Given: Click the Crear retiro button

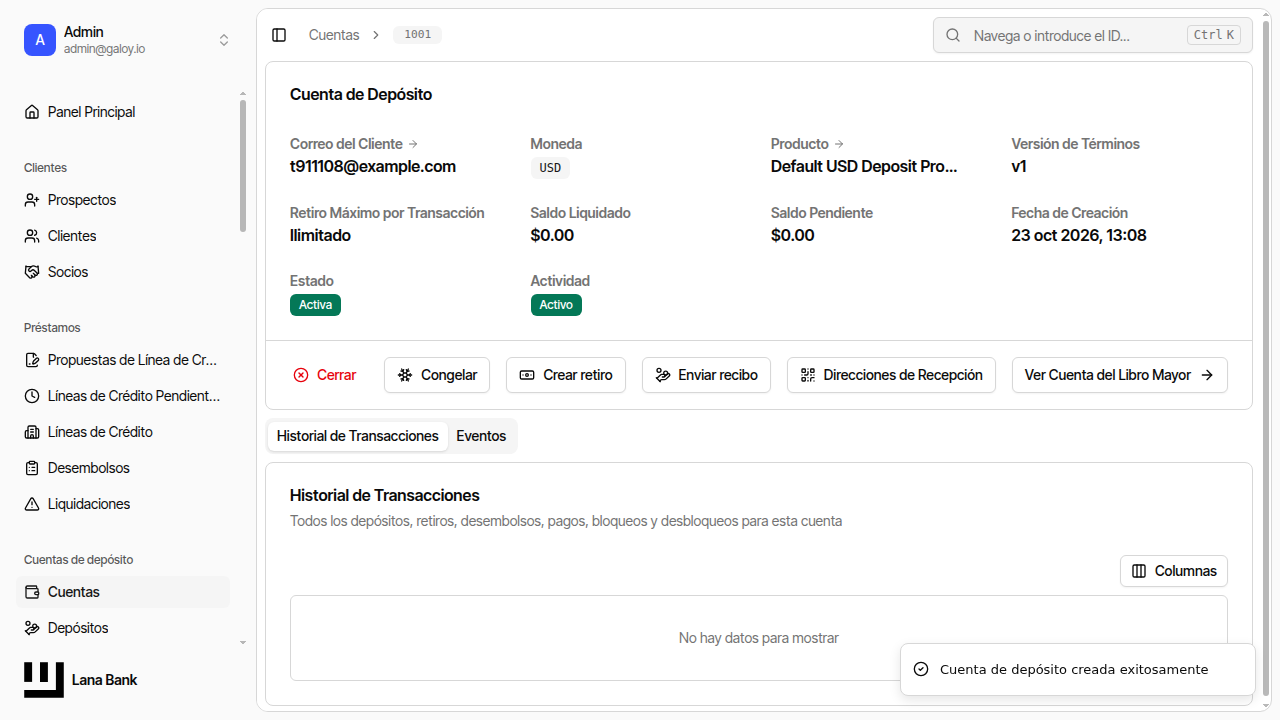Looking at the screenshot, I should click(x=566, y=375).
